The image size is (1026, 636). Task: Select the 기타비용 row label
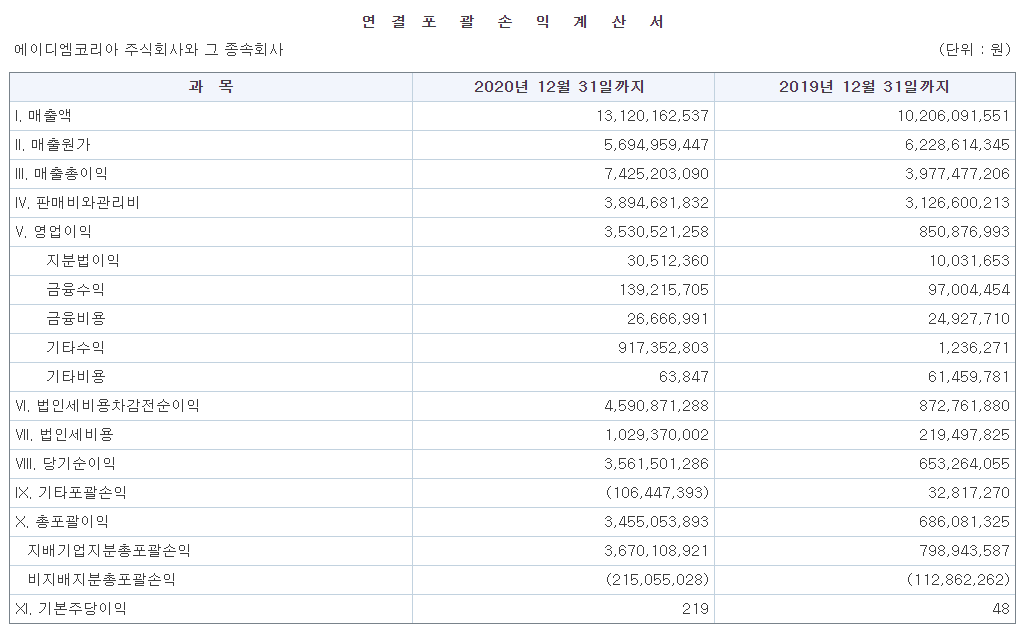(75, 377)
